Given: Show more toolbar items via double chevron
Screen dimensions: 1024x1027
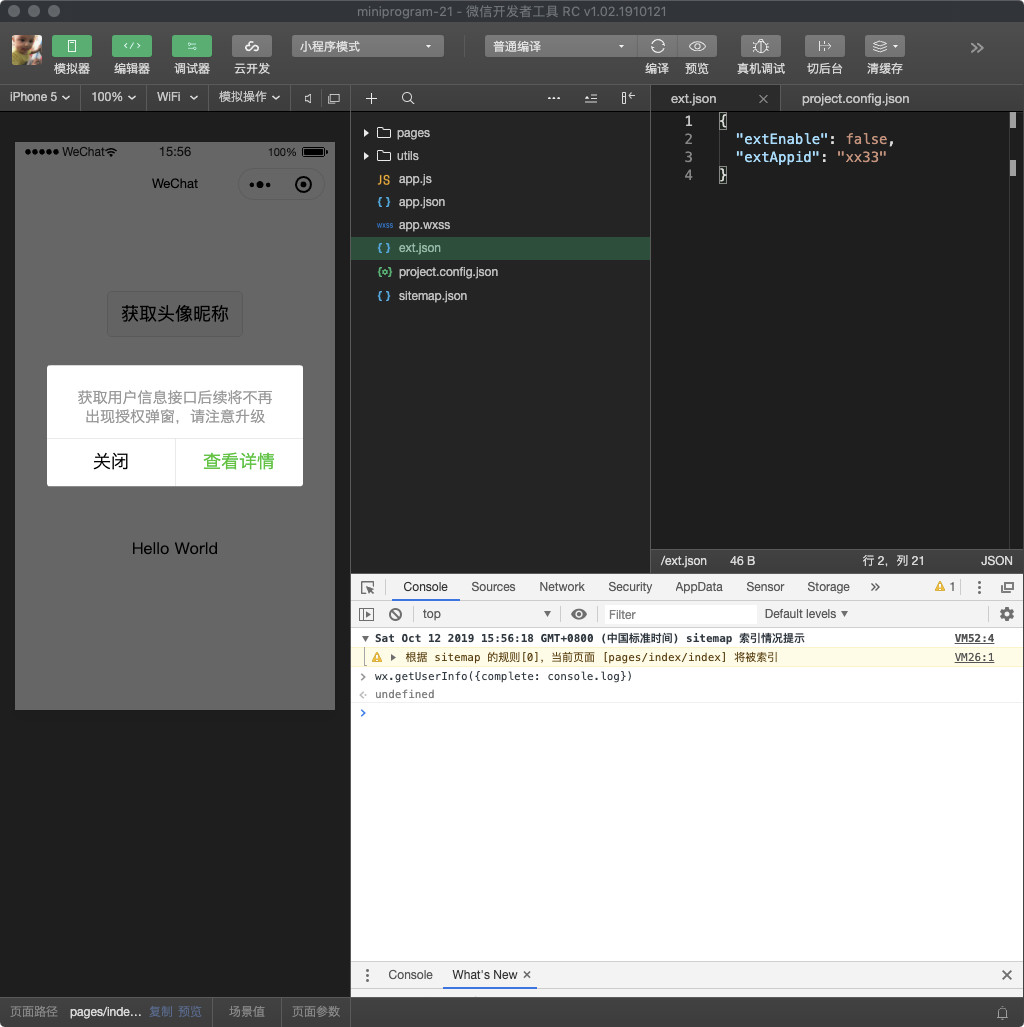Looking at the screenshot, I should coord(977,48).
